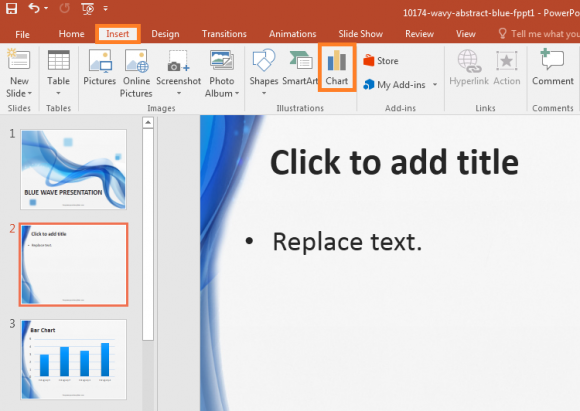
Task: Click the Table grid icon
Action: coord(58,60)
